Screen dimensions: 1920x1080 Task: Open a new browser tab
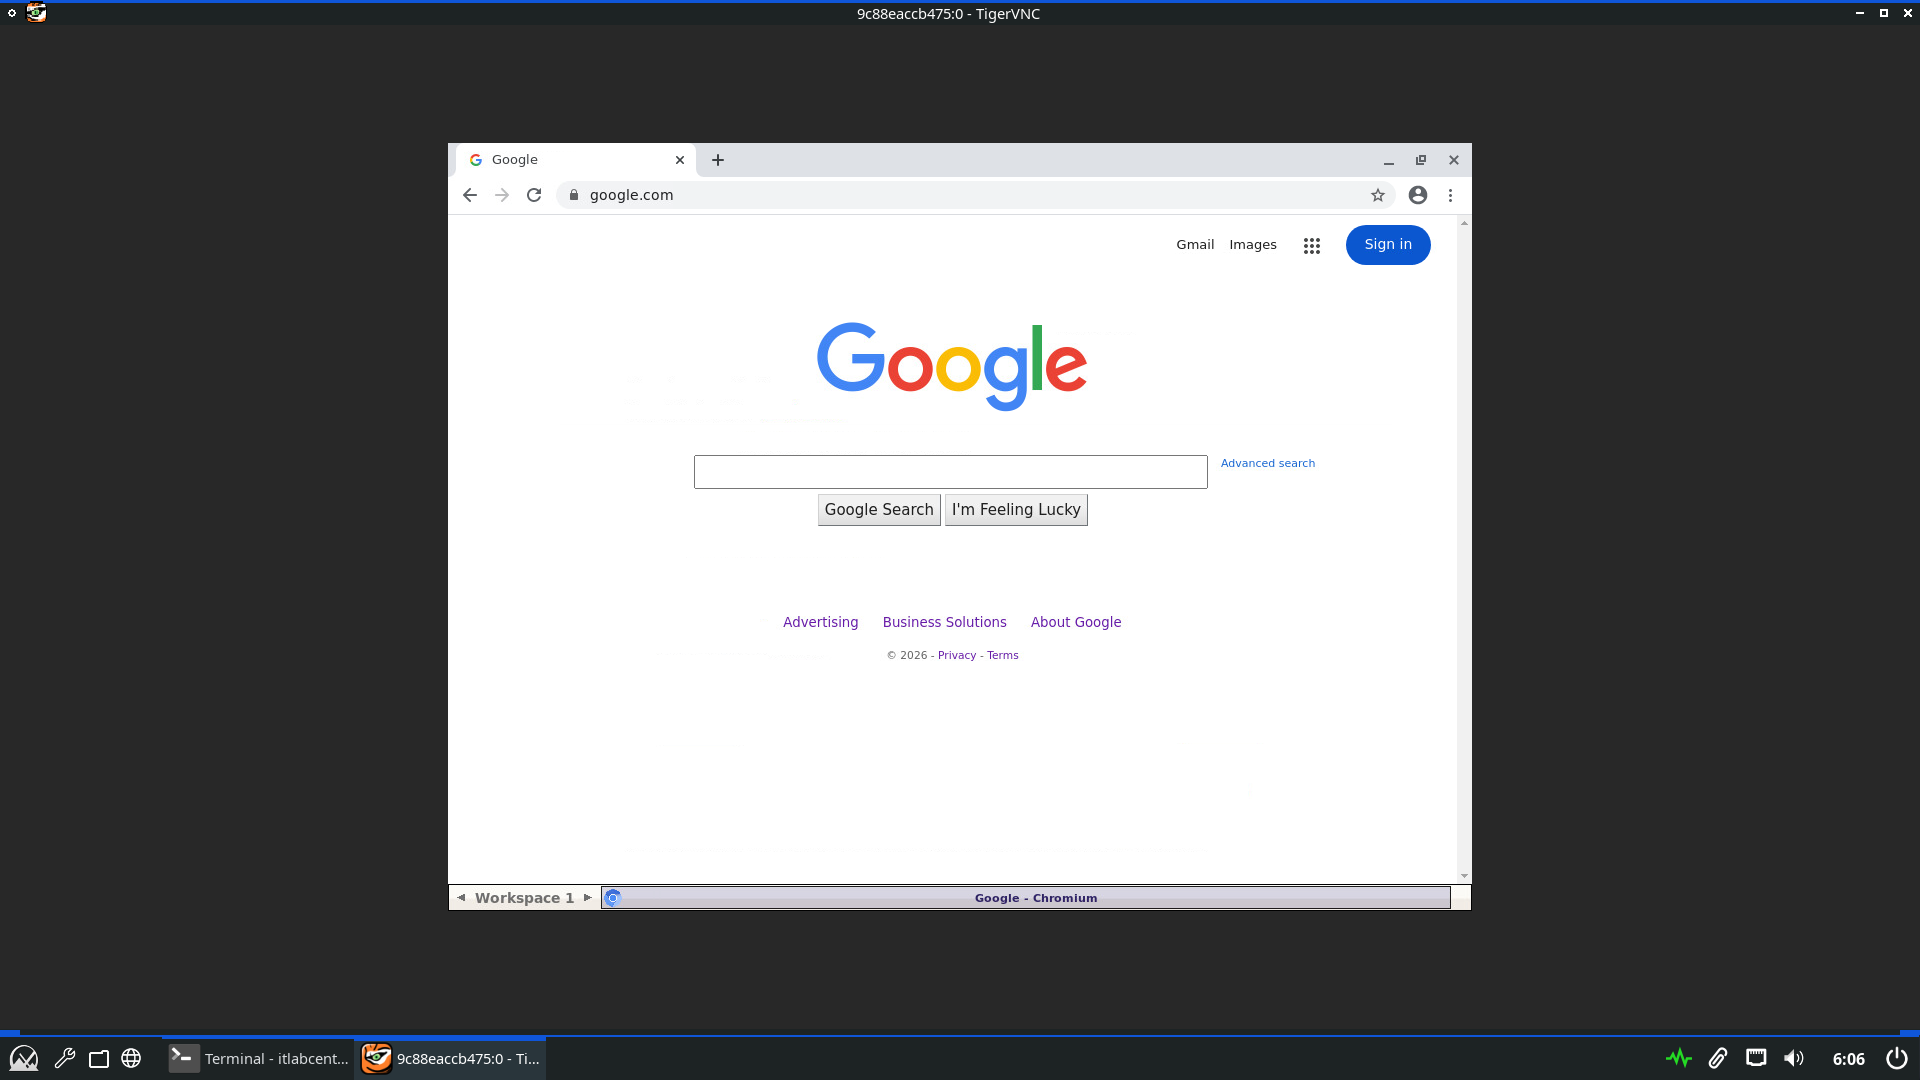coord(718,160)
